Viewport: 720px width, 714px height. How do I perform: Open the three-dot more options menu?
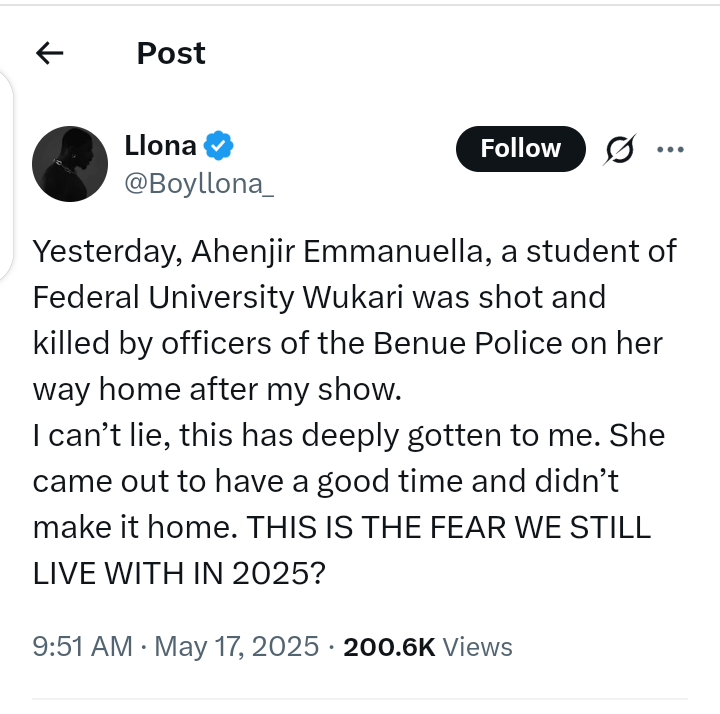pos(669,150)
